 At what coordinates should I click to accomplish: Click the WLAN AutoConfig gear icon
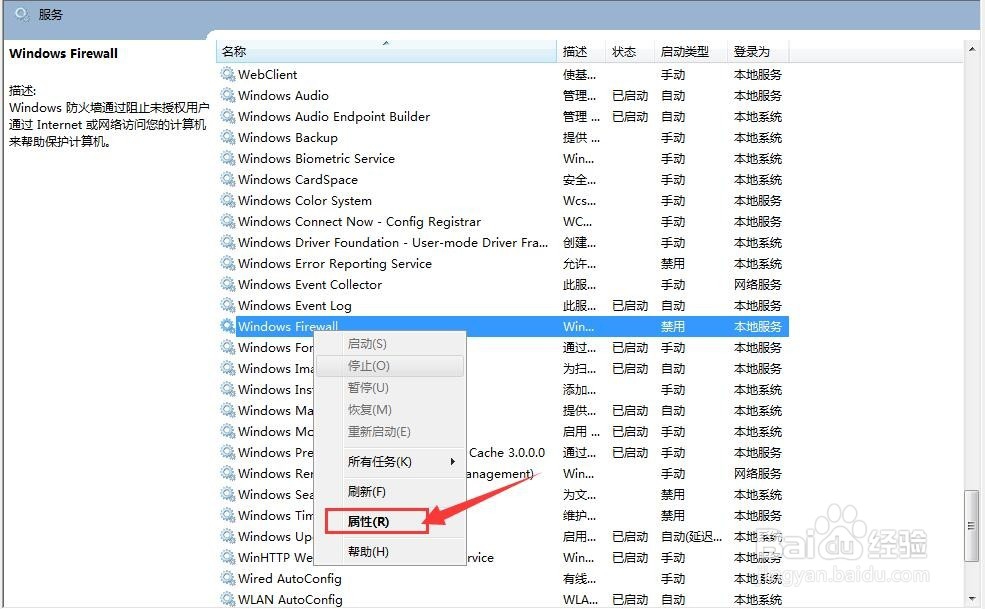pyautogui.click(x=227, y=599)
